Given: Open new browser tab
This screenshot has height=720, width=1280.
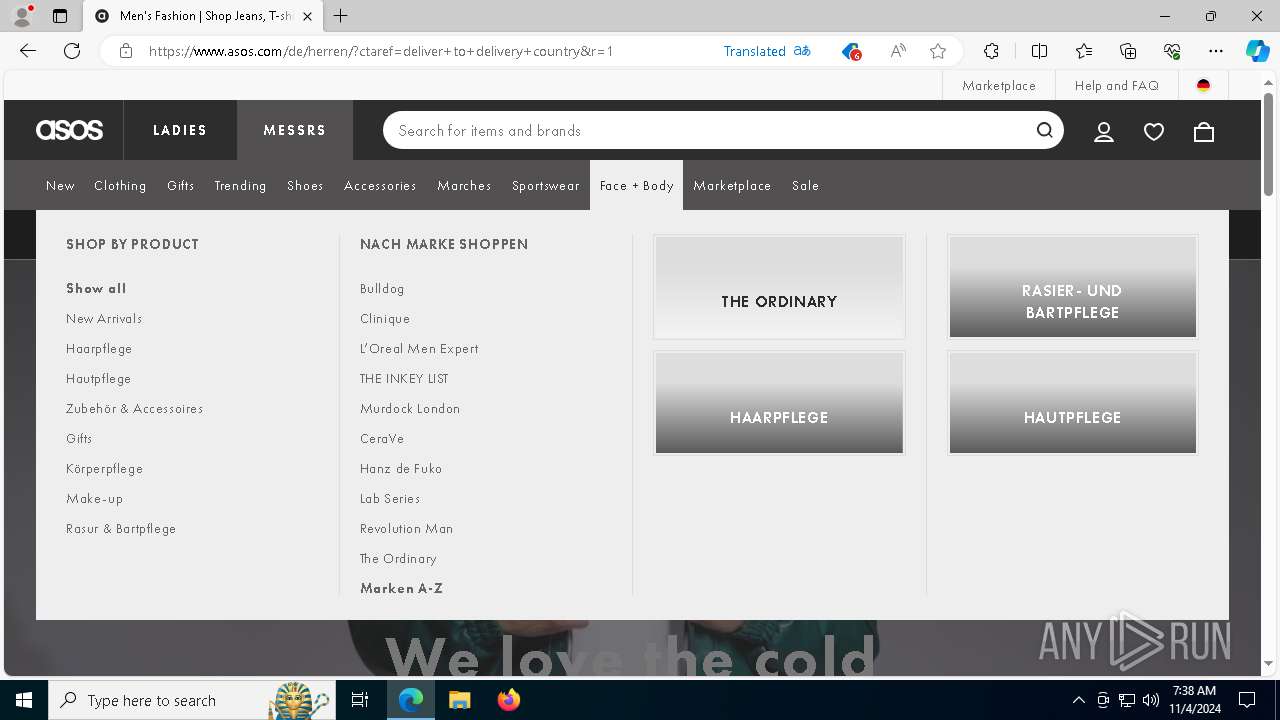Looking at the screenshot, I should click(x=340, y=16).
